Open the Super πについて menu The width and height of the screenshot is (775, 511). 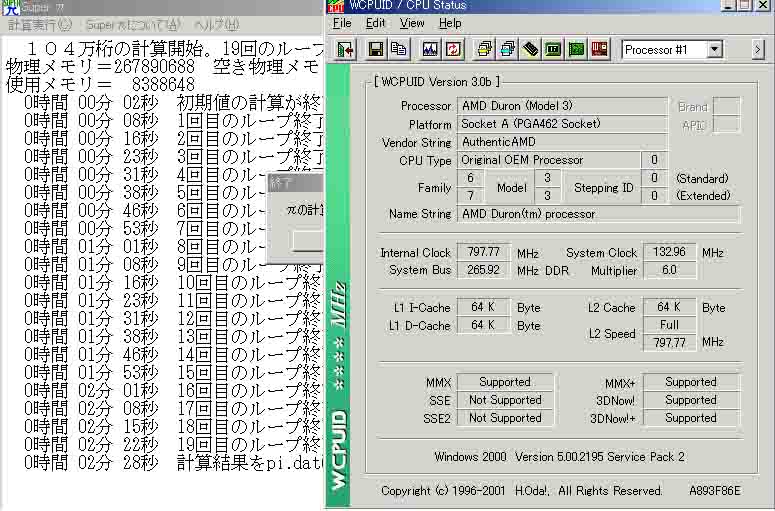[133, 25]
